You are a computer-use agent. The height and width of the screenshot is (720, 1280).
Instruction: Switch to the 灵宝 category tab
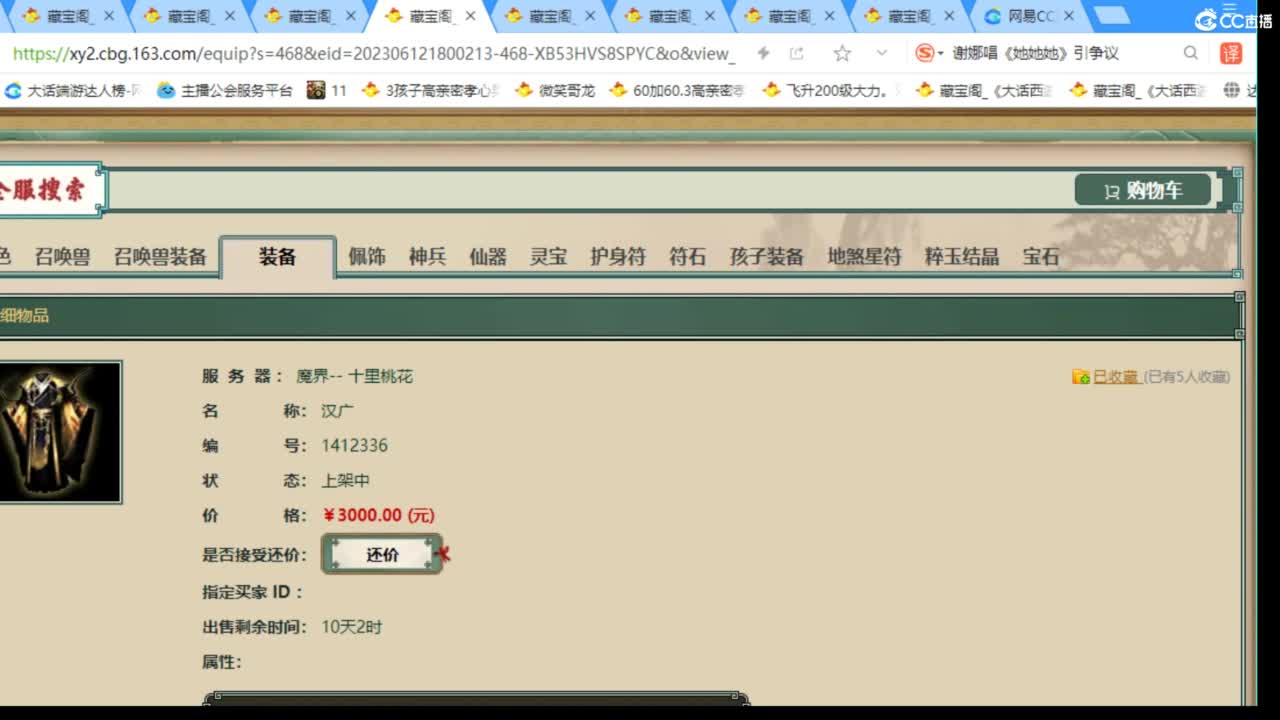pos(548,257)
